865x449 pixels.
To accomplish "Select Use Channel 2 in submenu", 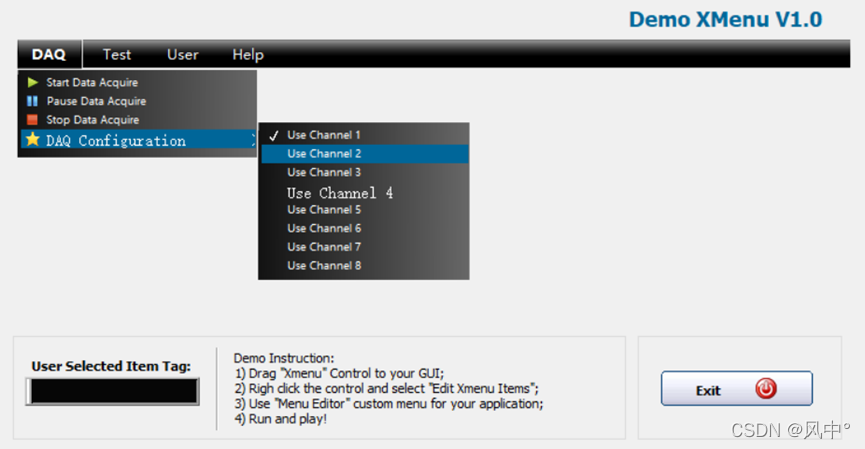I will click(365, 154).
